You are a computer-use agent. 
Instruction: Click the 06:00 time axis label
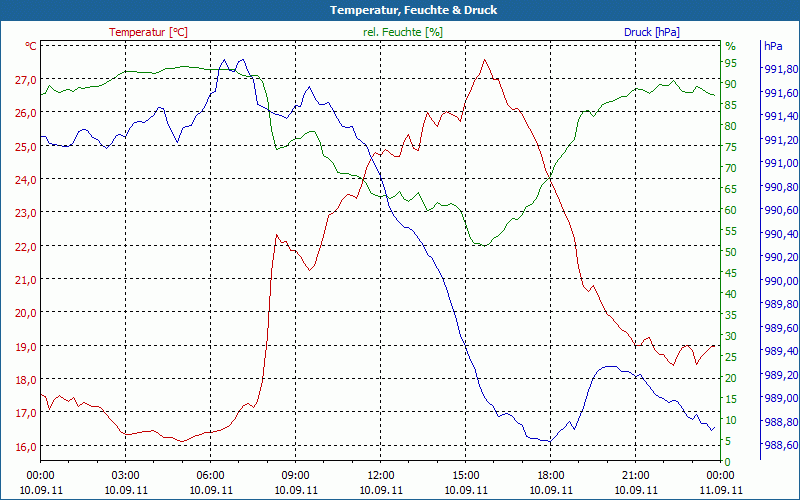click(211, 476)
